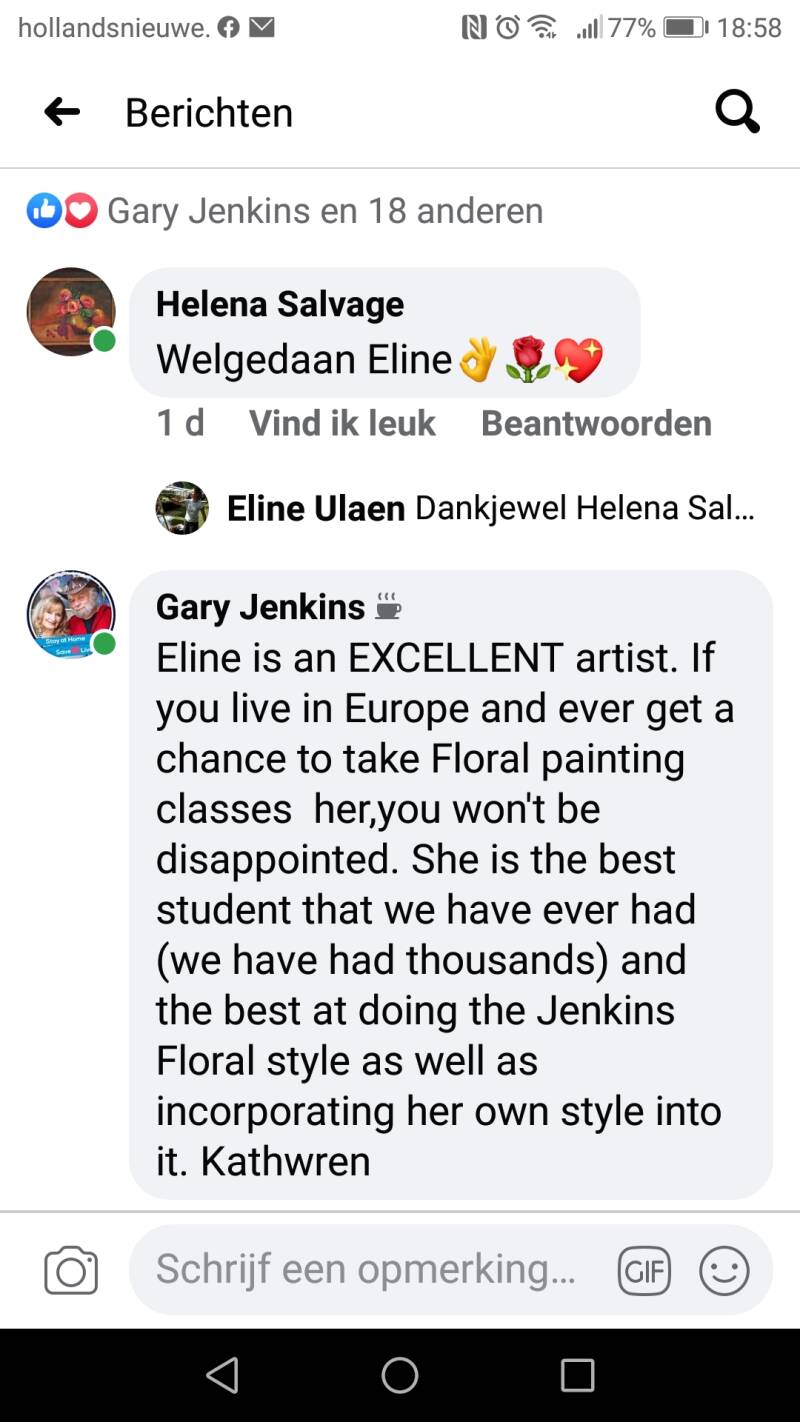This screenshot has width=800, height=1422.
Task: Tap the red heart reaction icon
Action: pos(81,211)
